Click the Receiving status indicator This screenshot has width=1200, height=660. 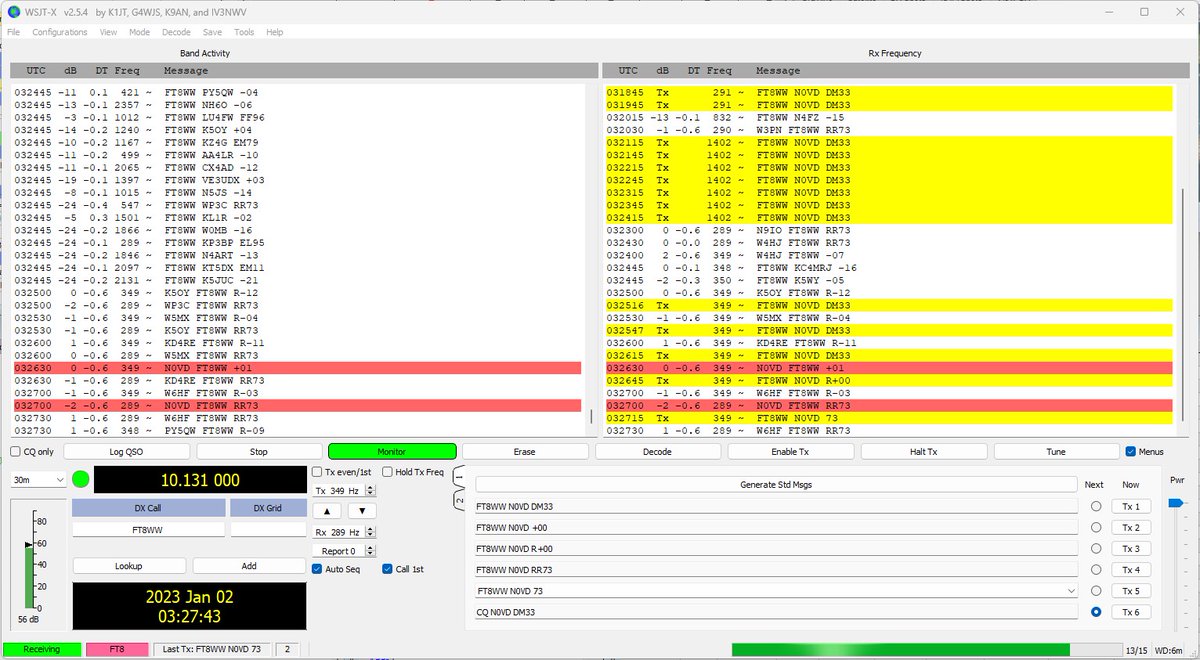[42, 649]
